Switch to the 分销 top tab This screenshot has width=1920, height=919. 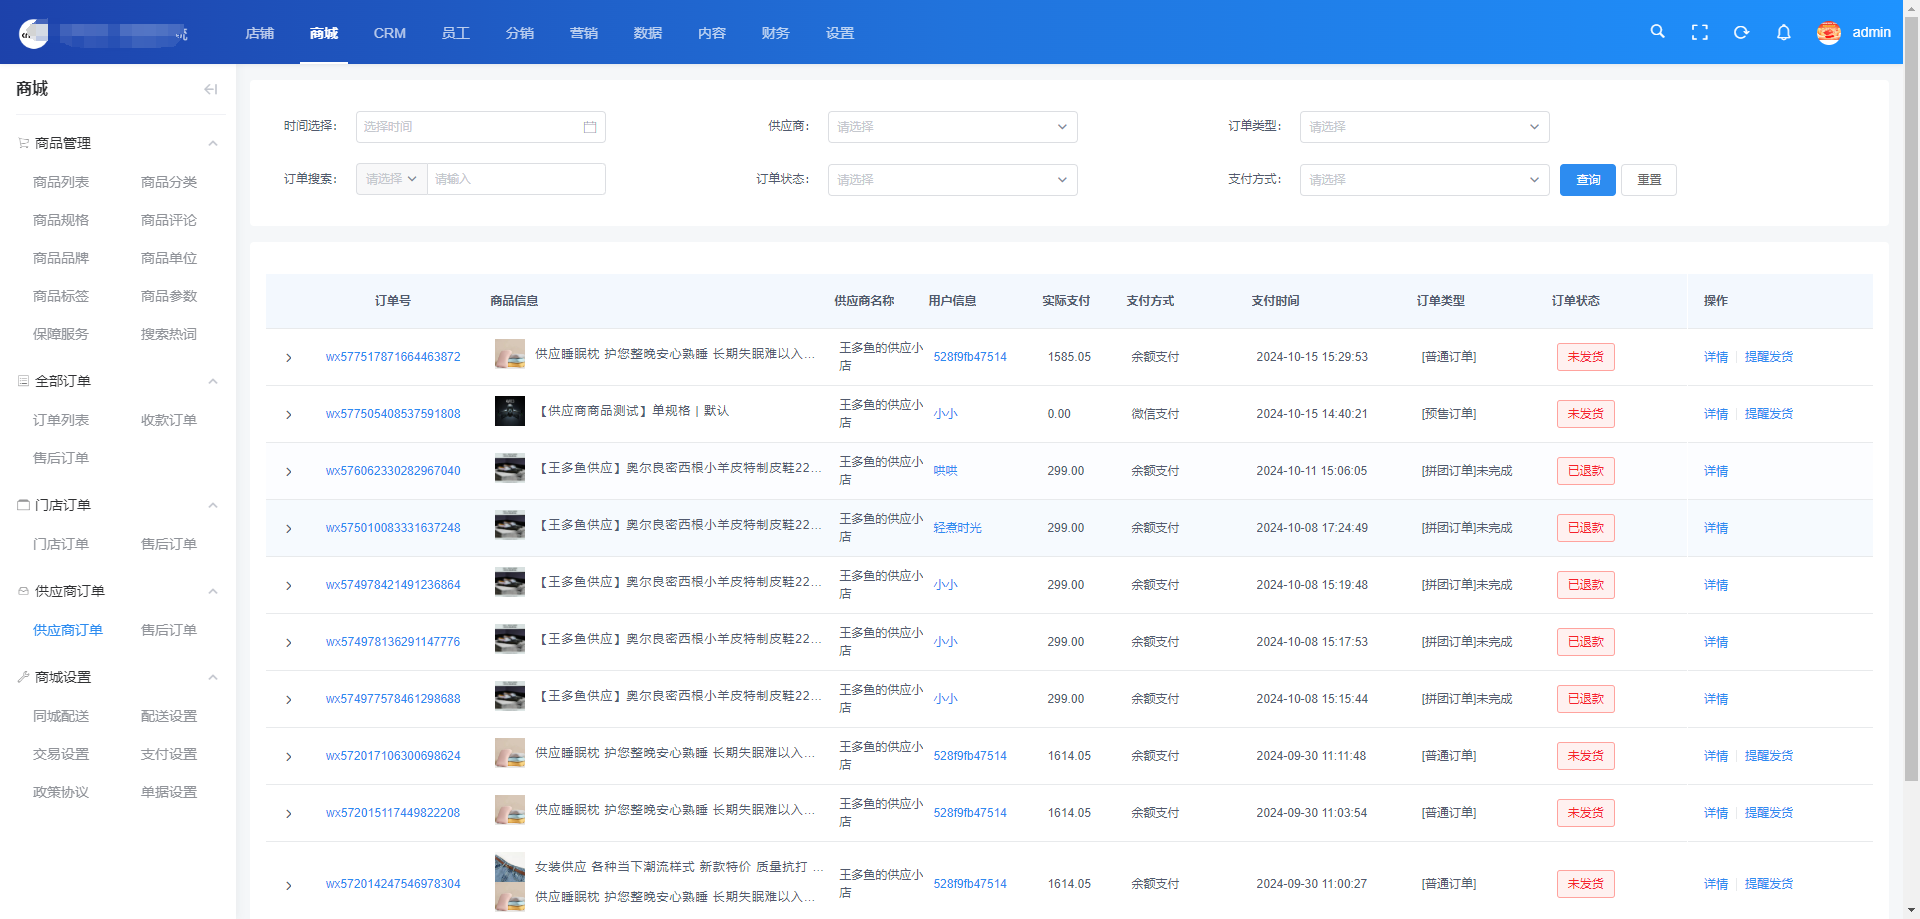coord(520,33)
